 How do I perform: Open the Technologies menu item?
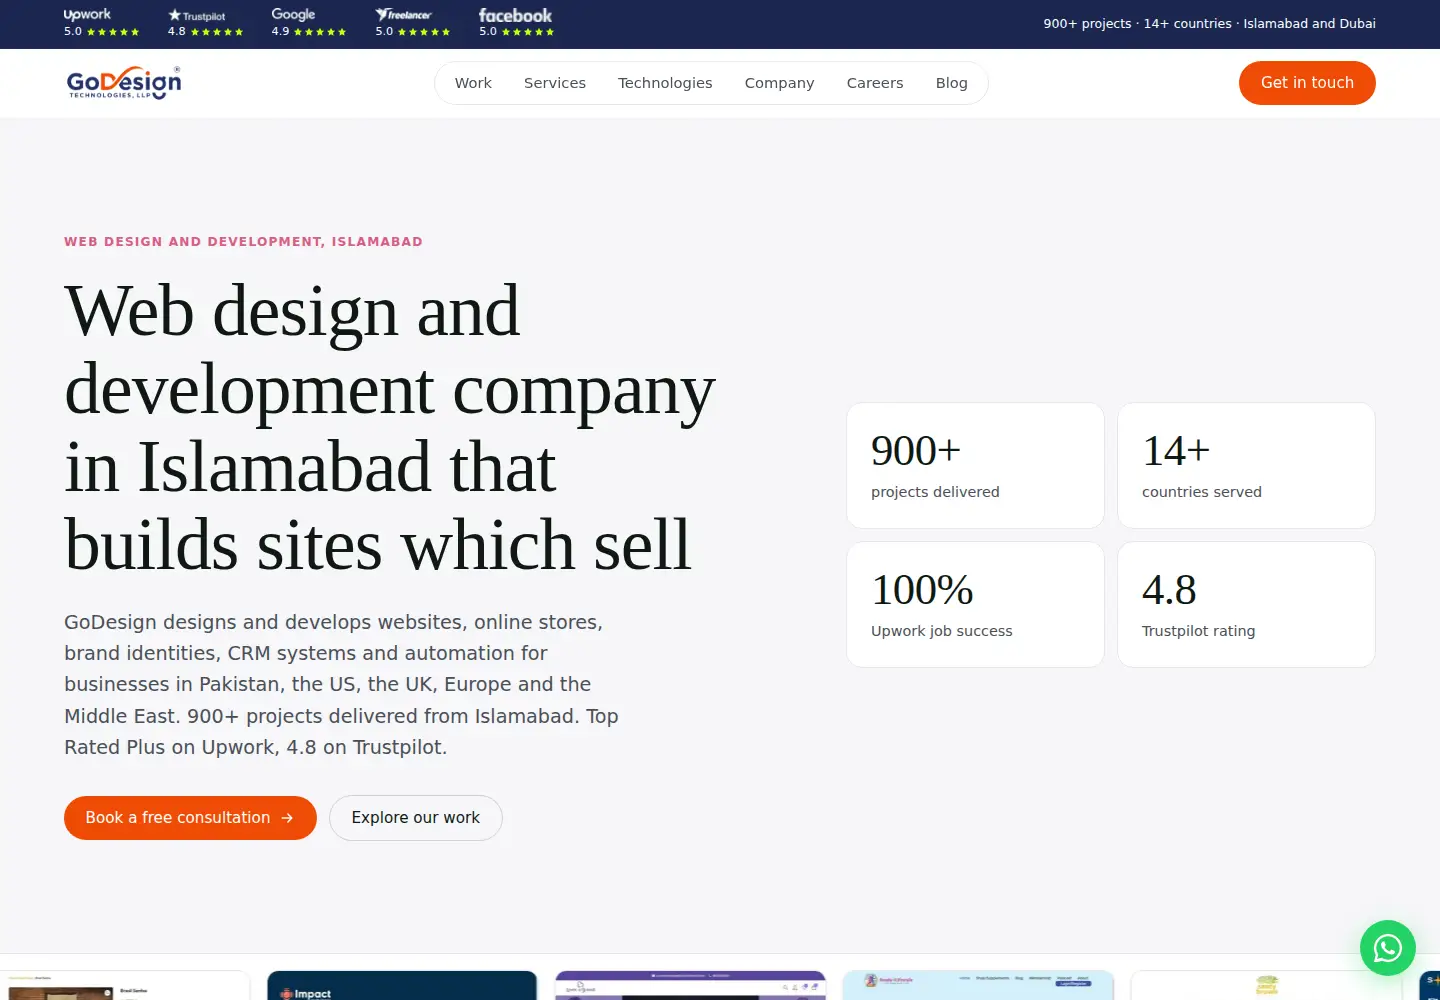665,83
